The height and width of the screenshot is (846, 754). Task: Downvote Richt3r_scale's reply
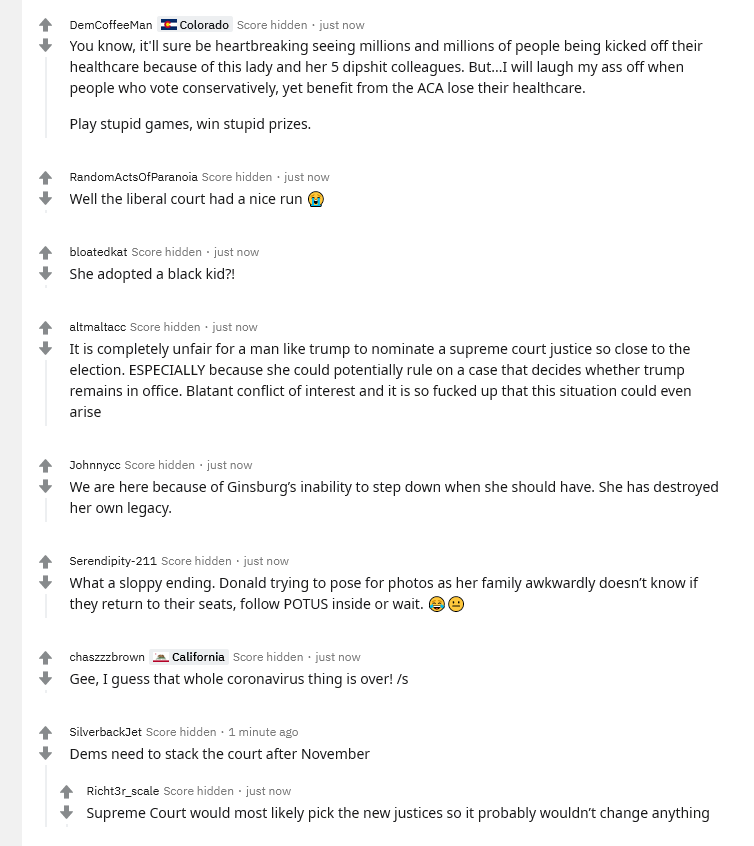coord(66,812)
